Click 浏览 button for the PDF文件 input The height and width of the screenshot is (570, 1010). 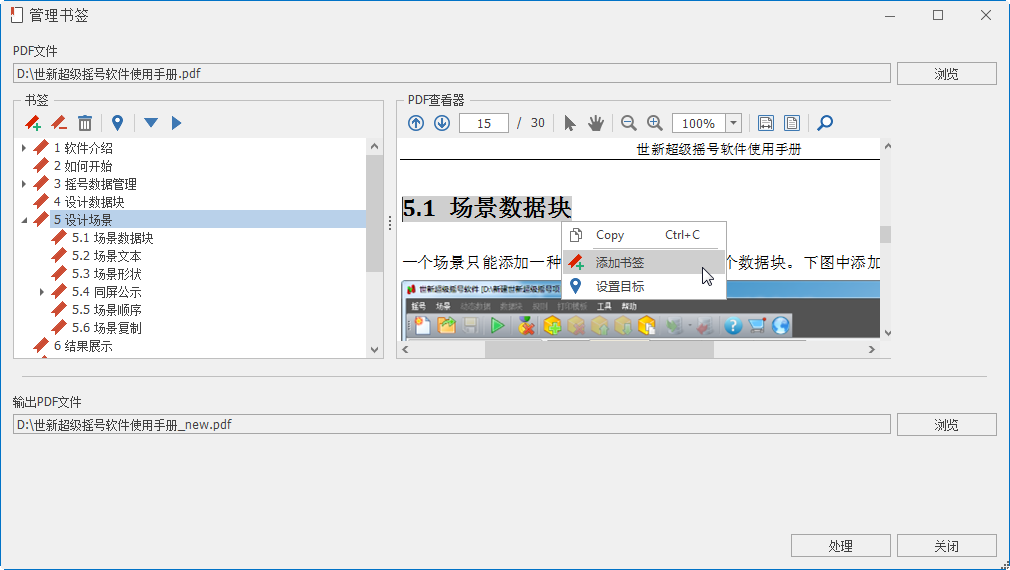(x=946, y=74)
